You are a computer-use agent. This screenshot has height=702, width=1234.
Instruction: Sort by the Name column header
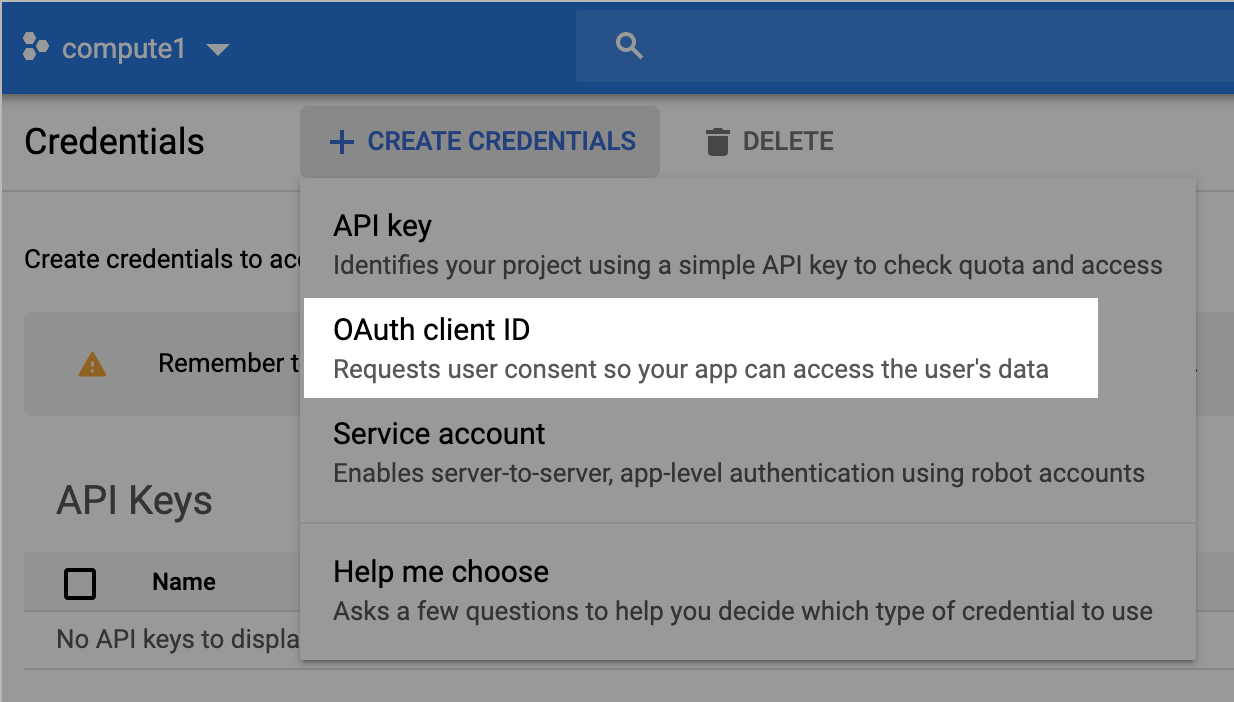coord(184,582)
